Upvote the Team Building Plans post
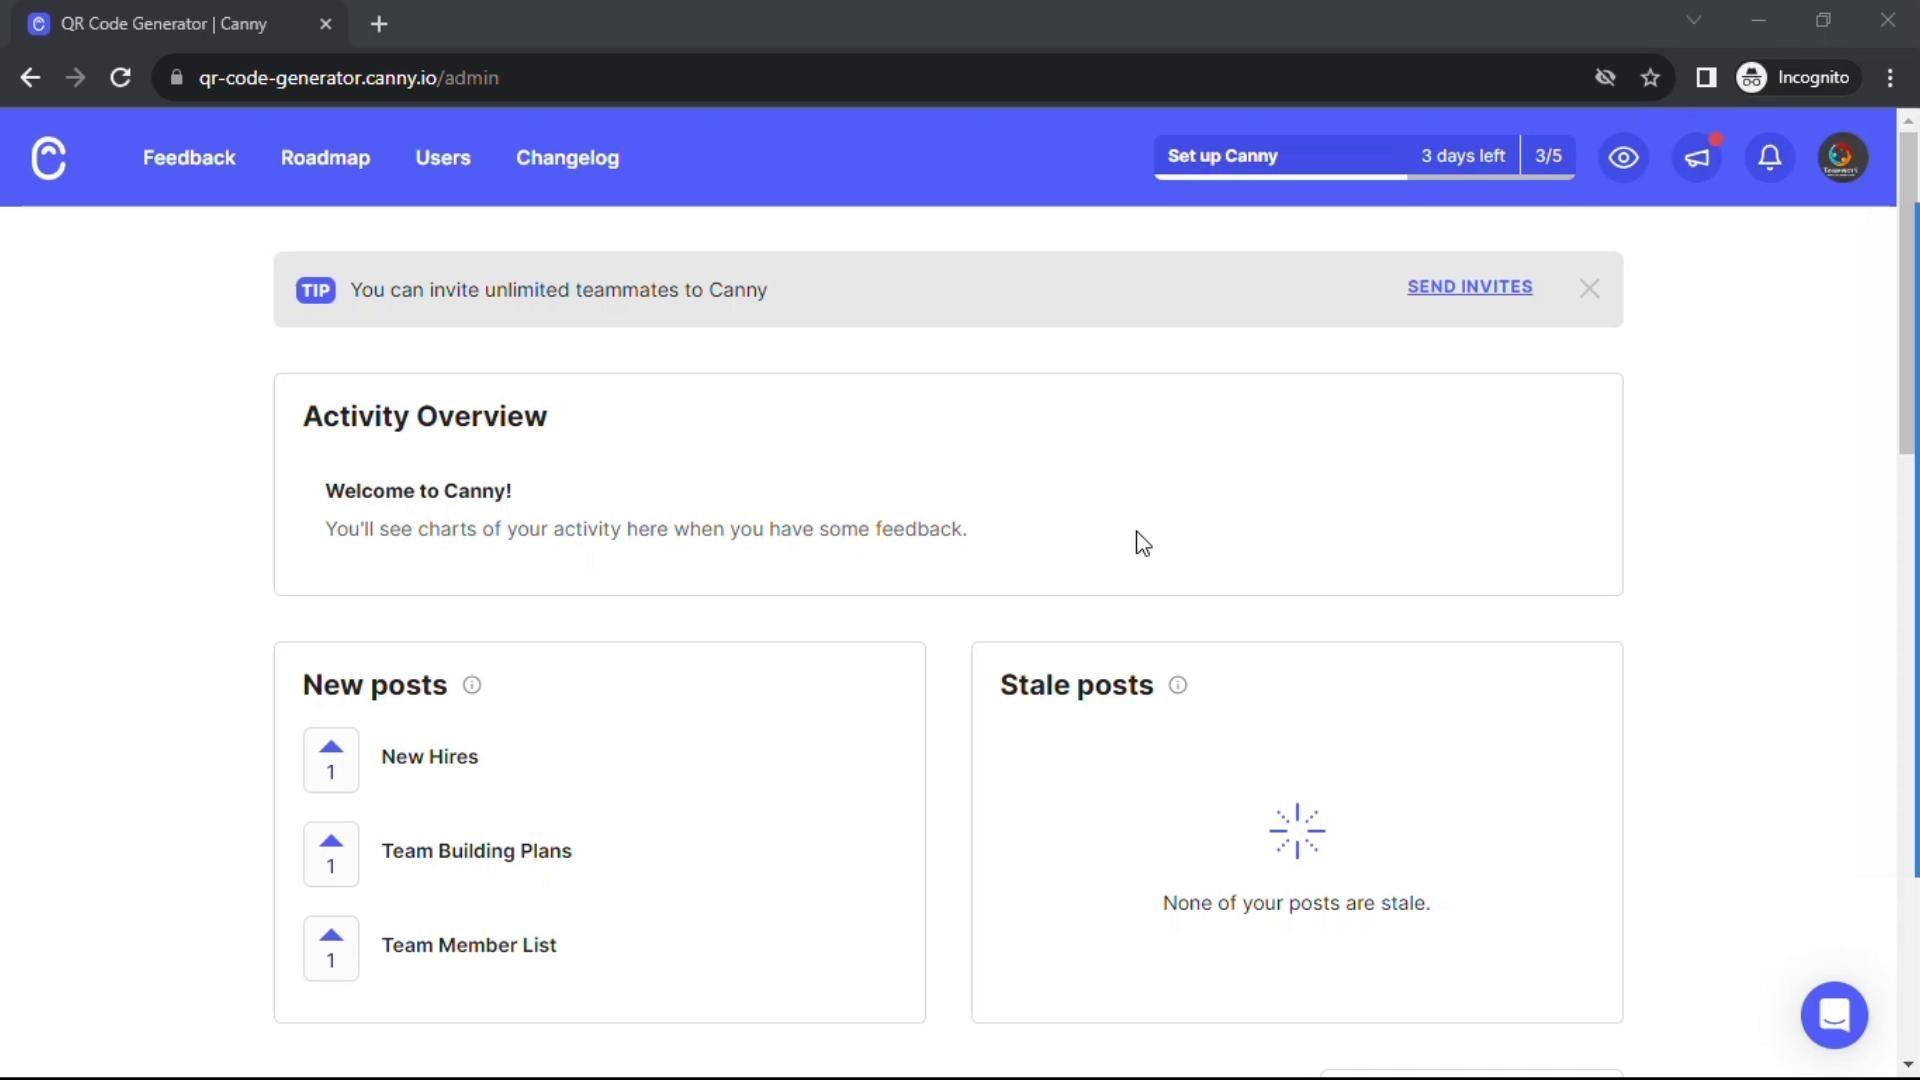The height and width of the screenshot is (1080, 1920). point(331,854)
